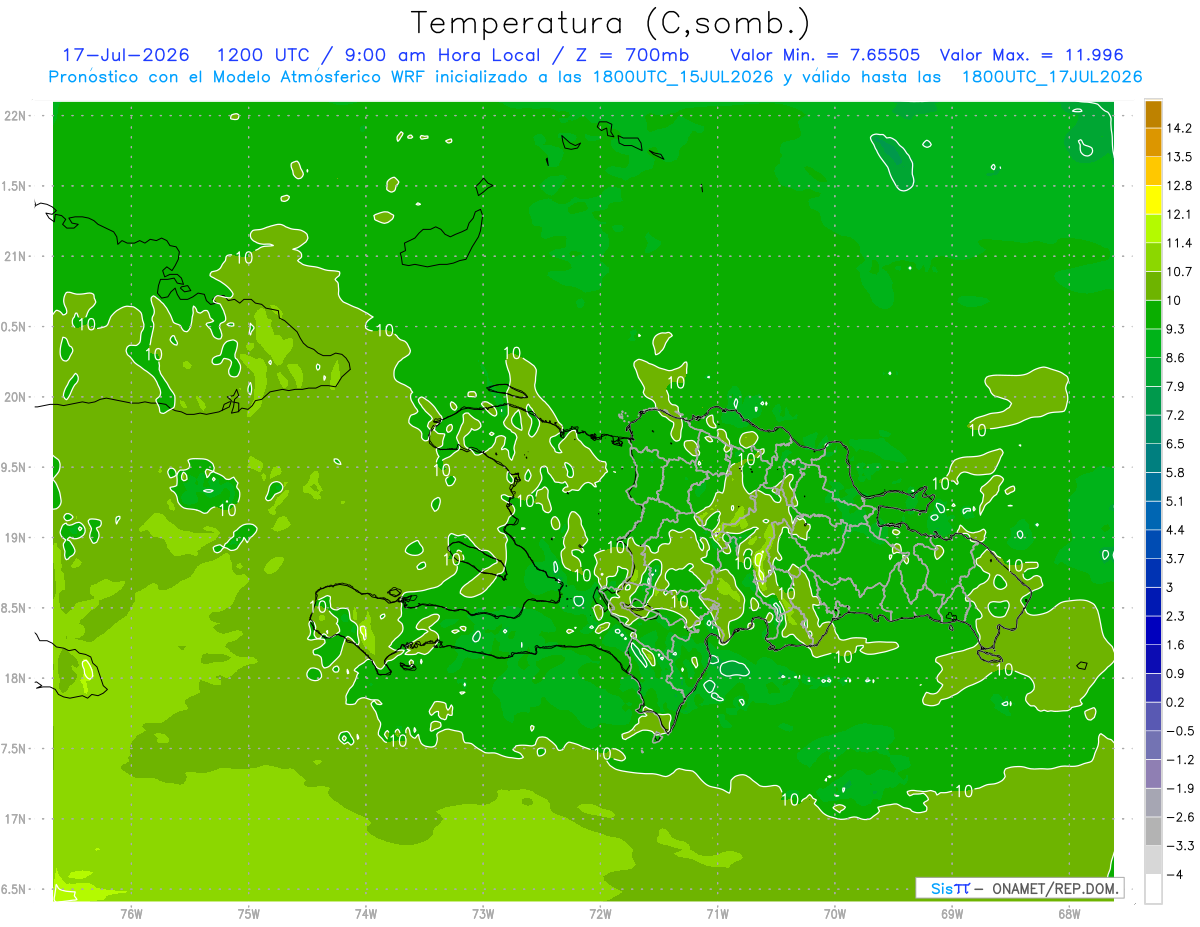1200x927 pixels.
Task: Click the "76W" longitude axis label
Action: point(131,914)
